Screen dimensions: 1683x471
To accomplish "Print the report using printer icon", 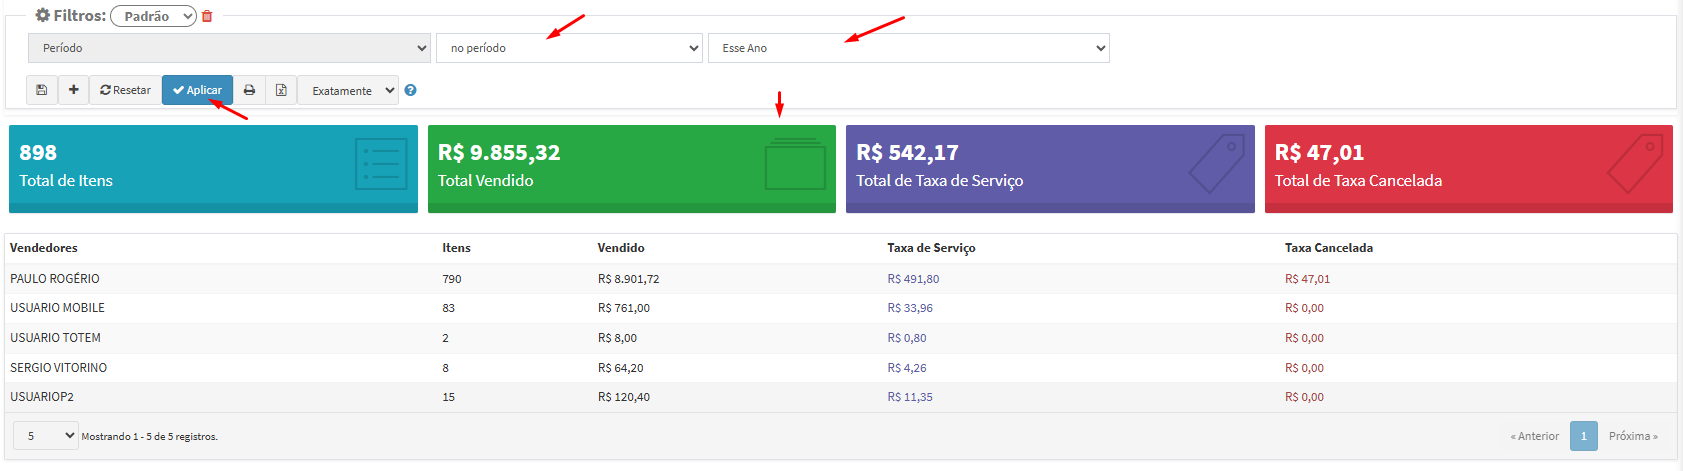I will tap(249, 90).
